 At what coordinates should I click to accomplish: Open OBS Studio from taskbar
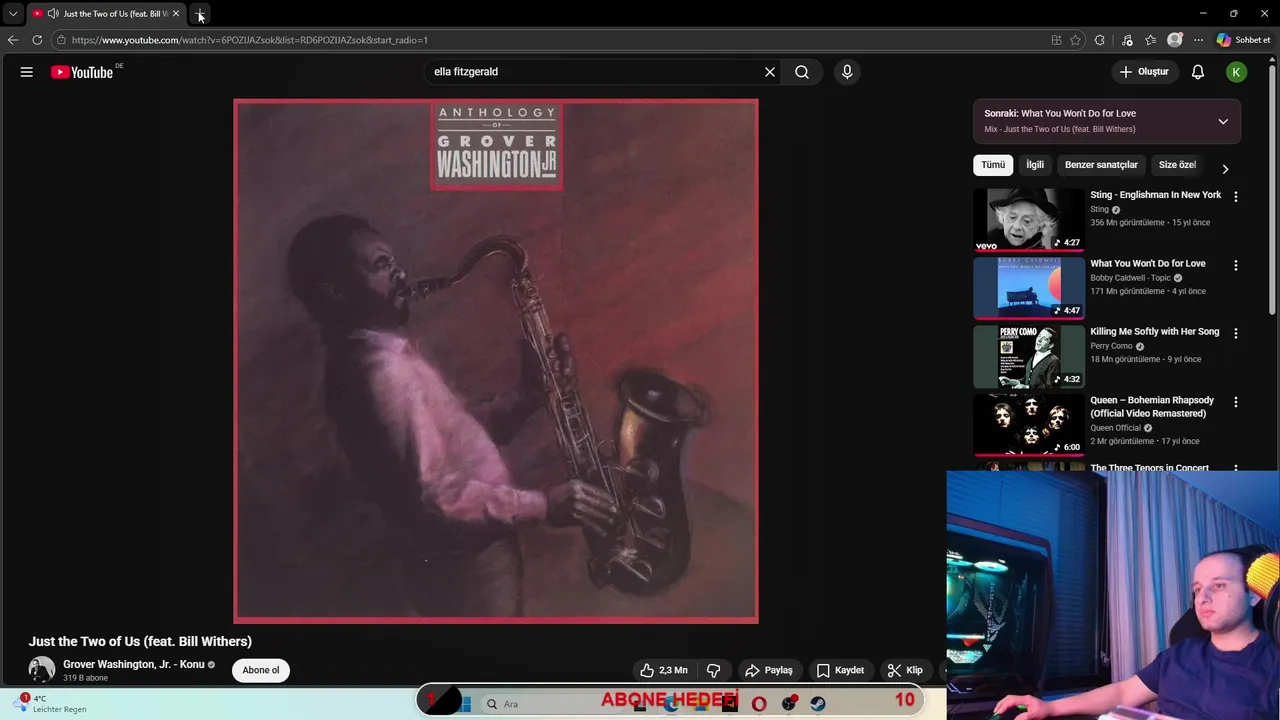(x=789, y=704)
